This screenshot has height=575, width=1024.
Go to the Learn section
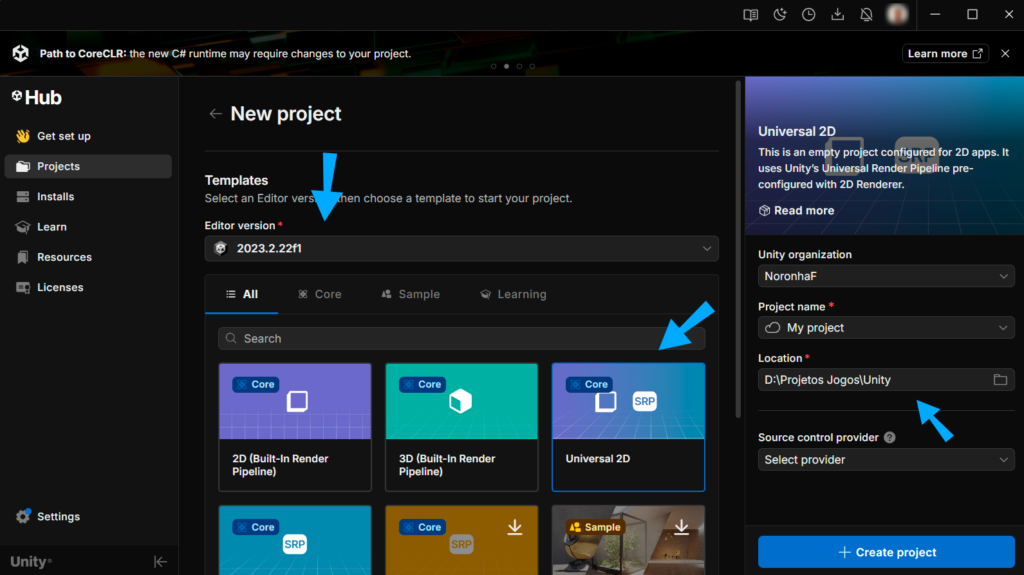click(88, 227)
